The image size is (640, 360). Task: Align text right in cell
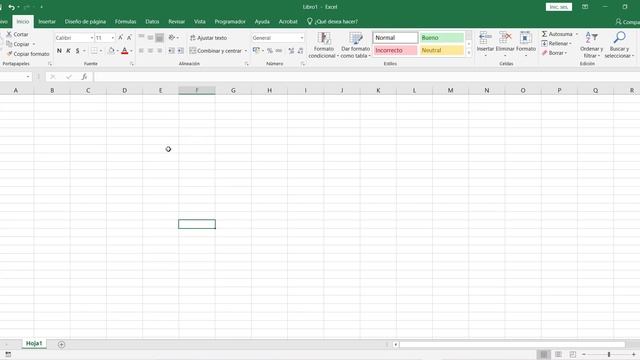pyautogui.click(x=160, y=51)
